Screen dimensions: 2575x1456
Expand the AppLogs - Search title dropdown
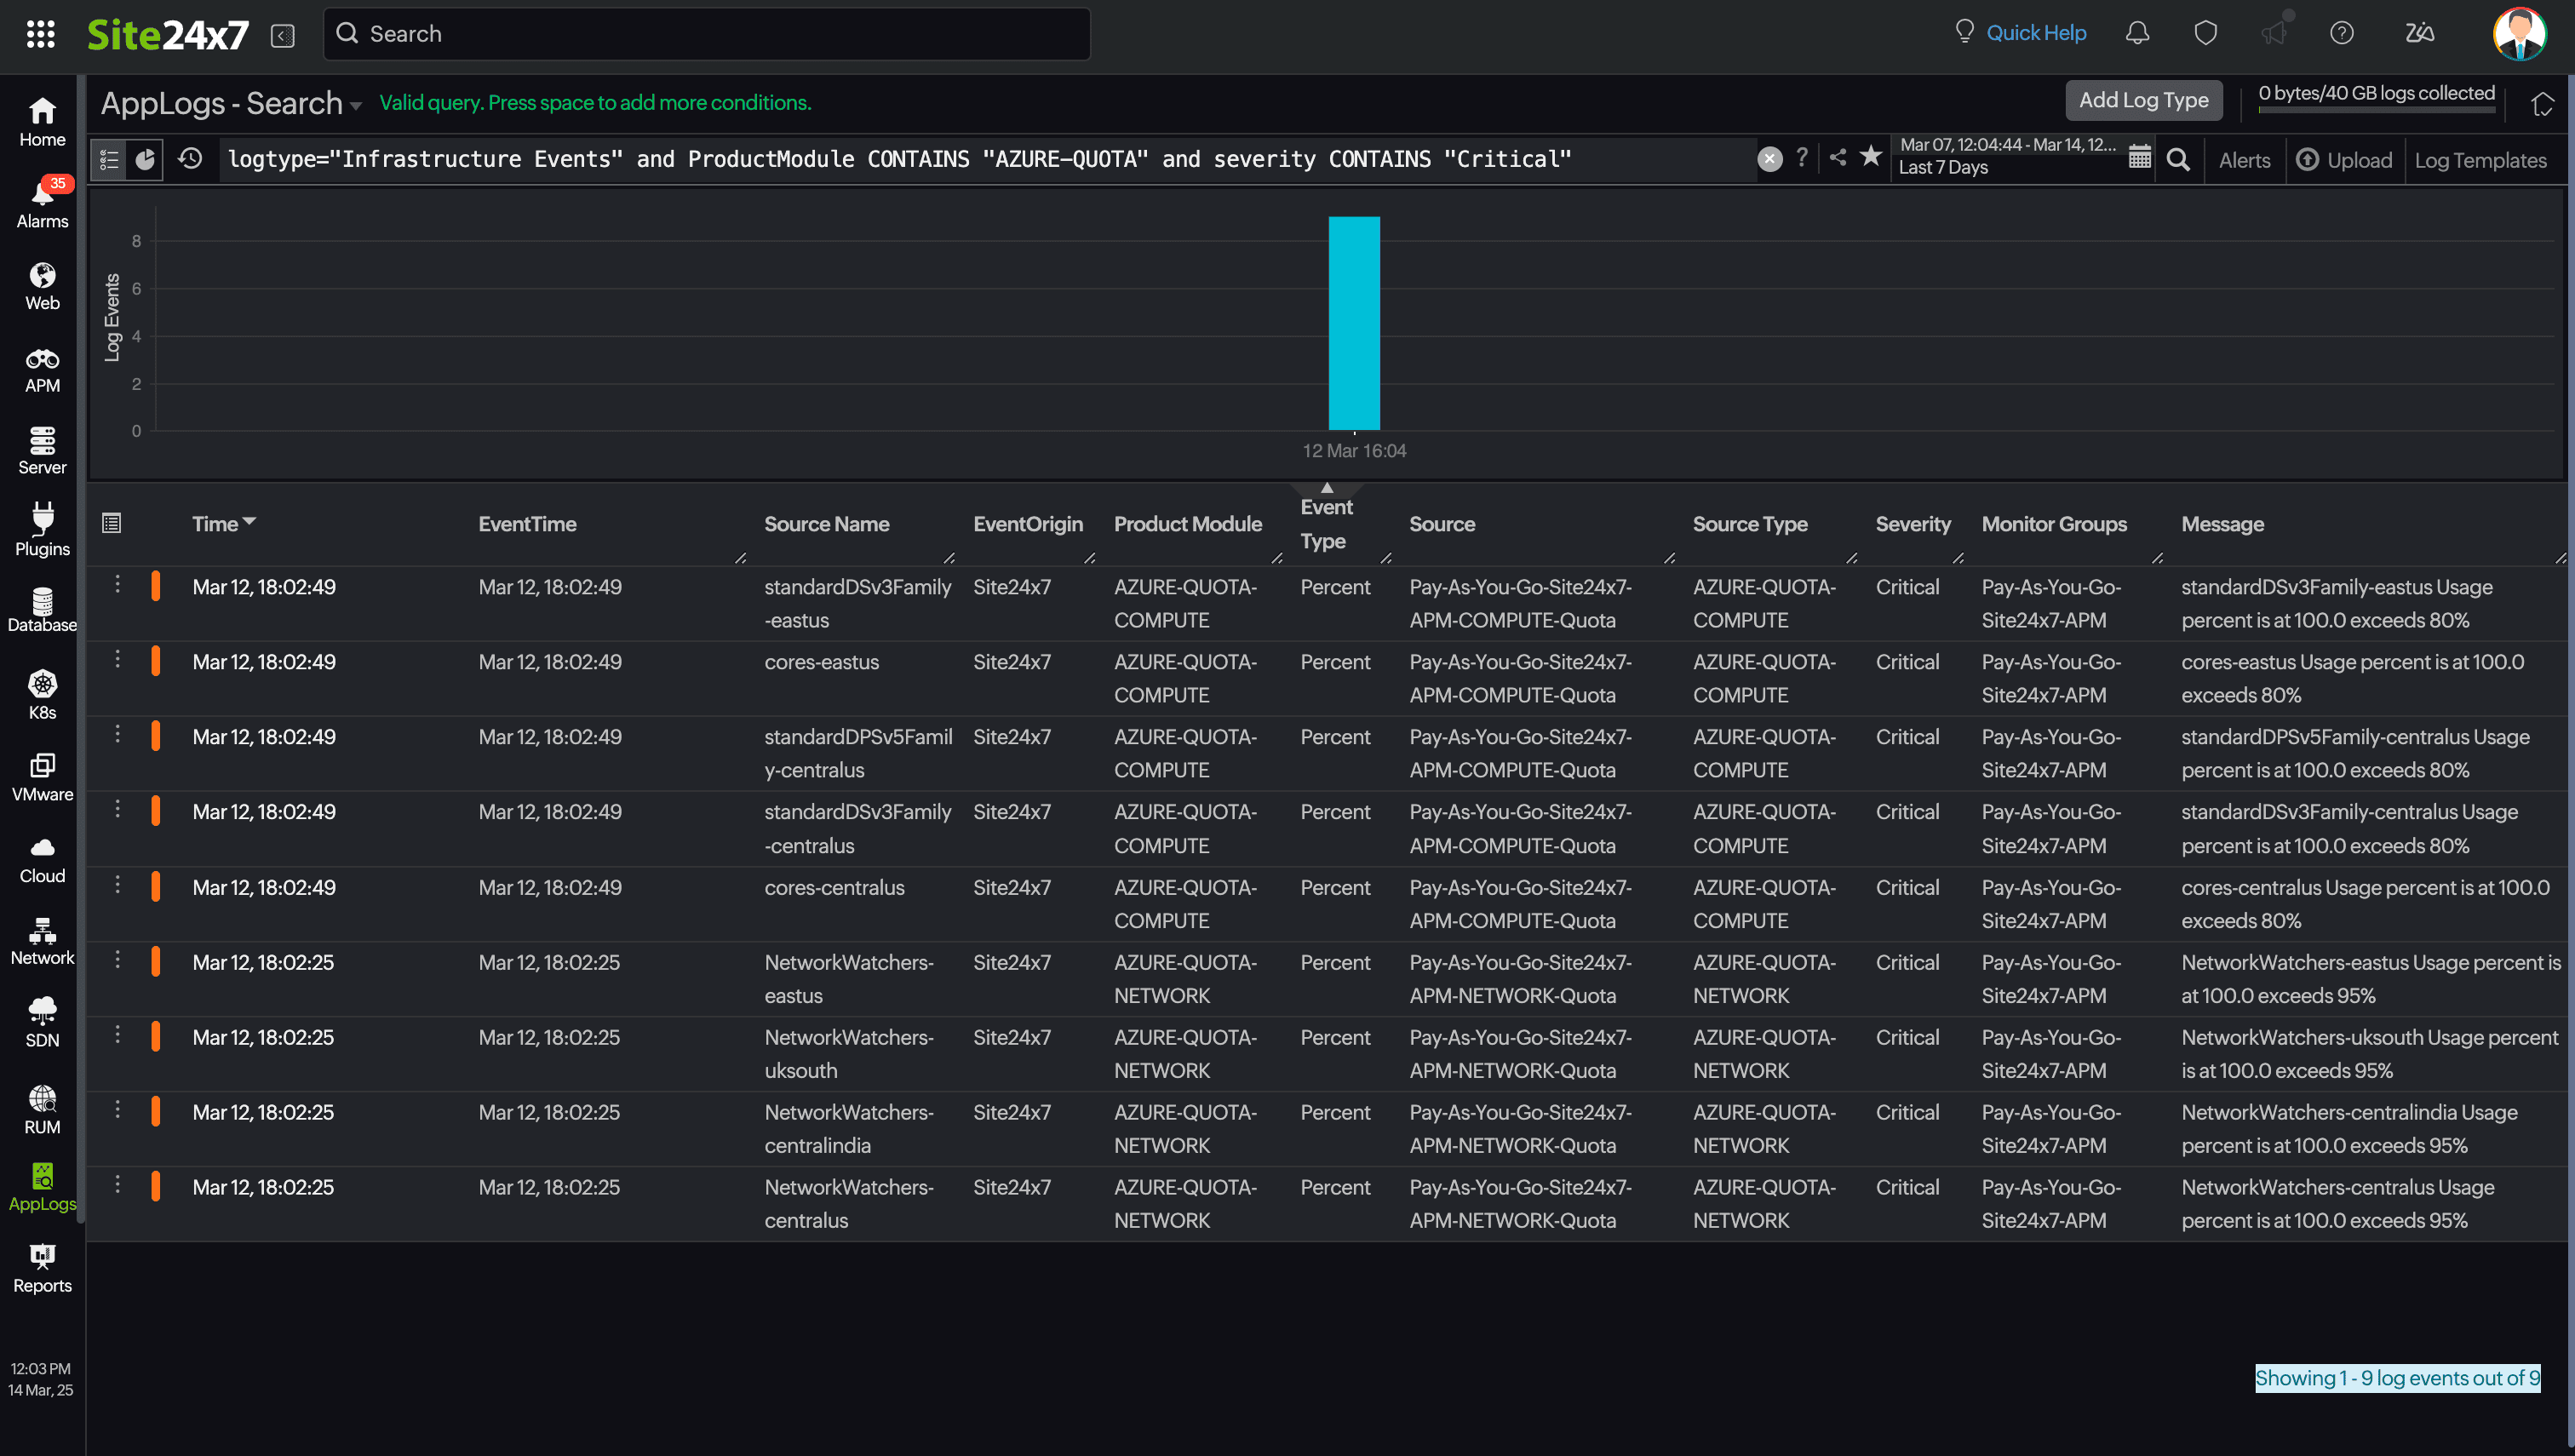point(356,105)
